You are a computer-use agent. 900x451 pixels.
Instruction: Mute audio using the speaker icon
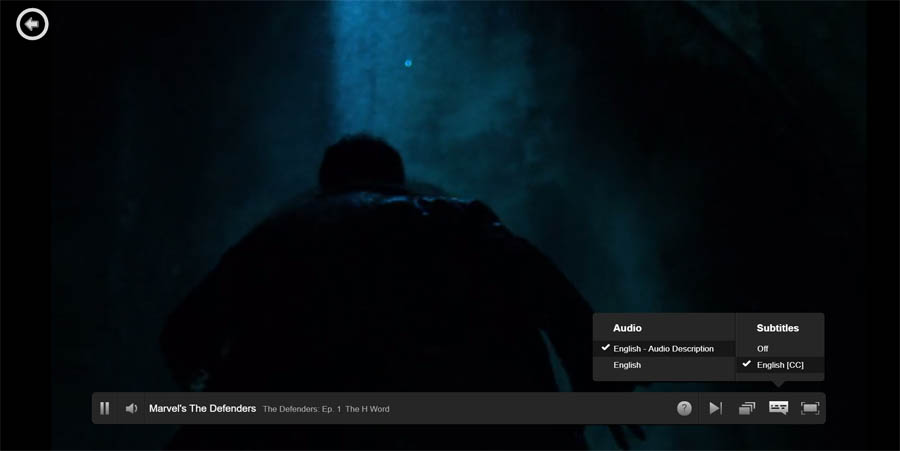(131, 409)
